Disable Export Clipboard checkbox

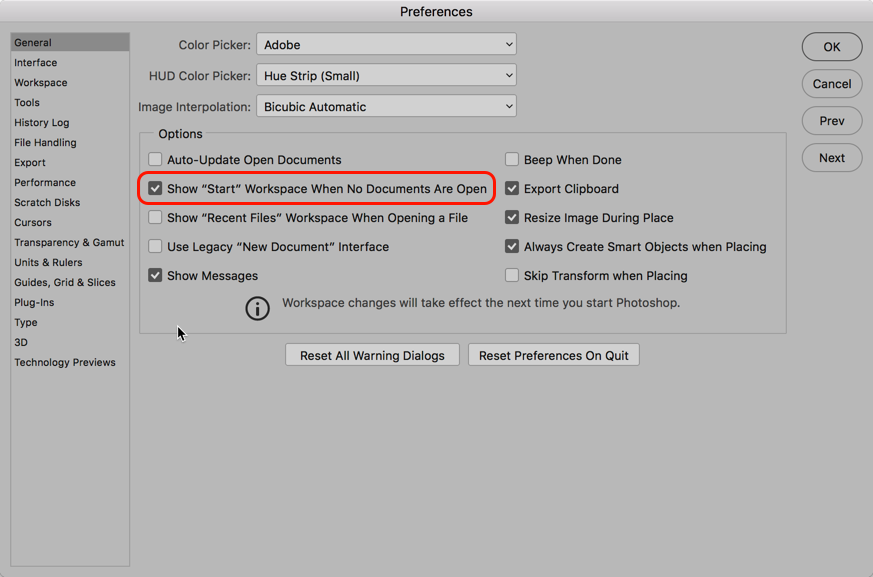point(512,189)
